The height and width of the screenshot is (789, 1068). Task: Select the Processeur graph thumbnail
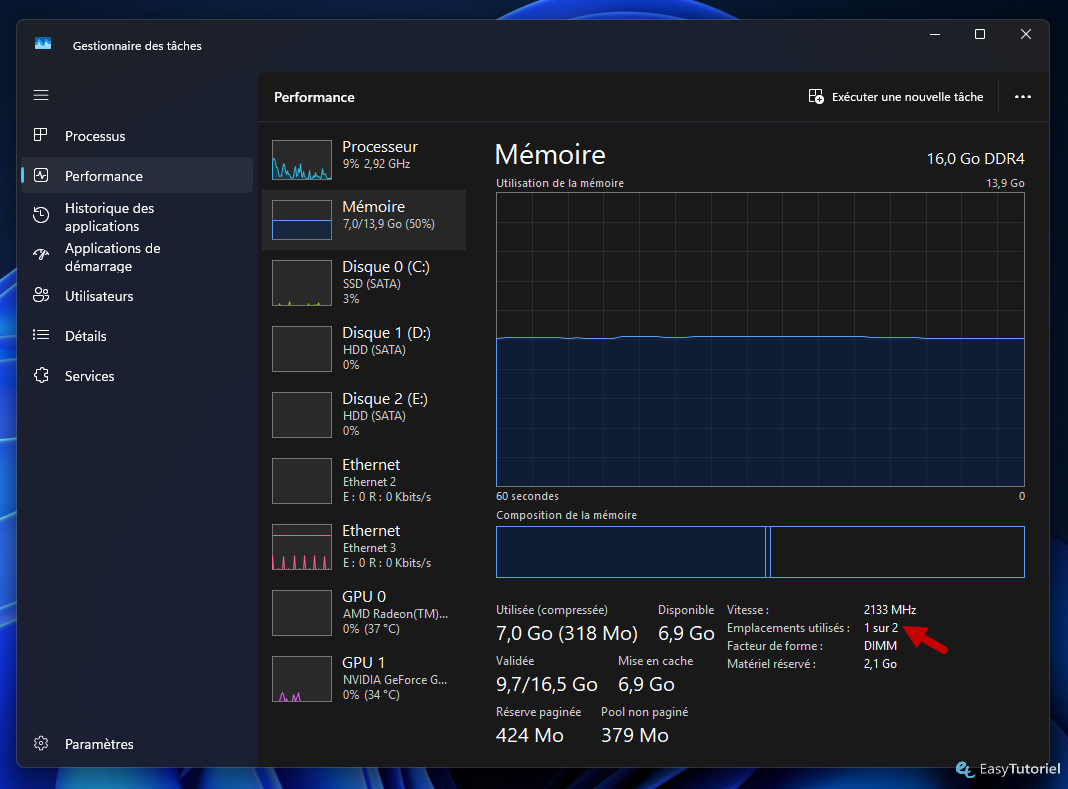coord(302,160)
